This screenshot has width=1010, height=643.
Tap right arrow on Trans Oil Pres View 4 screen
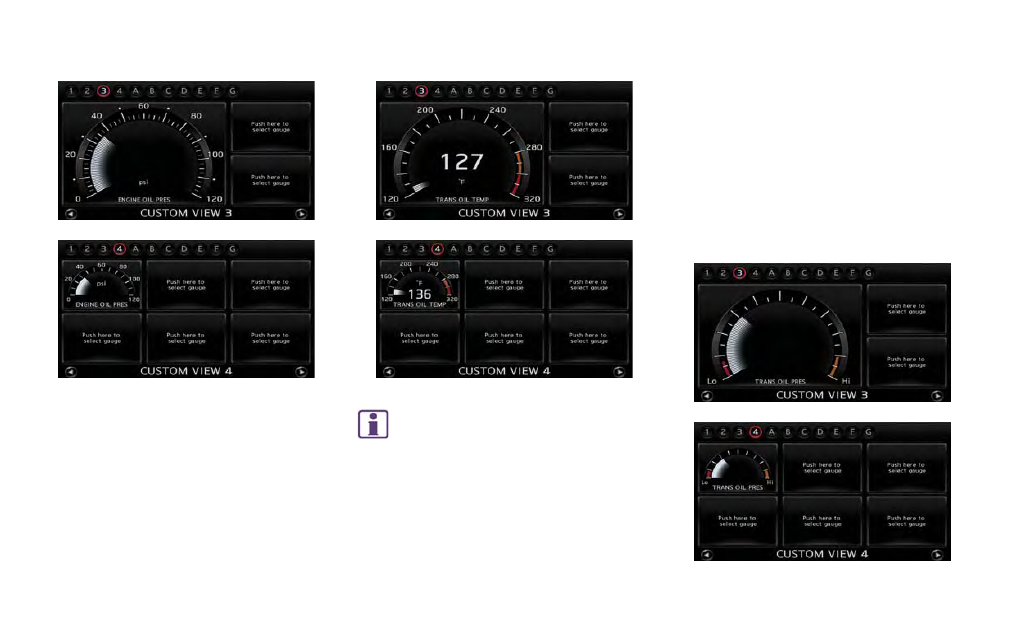(x=937, y=554)
